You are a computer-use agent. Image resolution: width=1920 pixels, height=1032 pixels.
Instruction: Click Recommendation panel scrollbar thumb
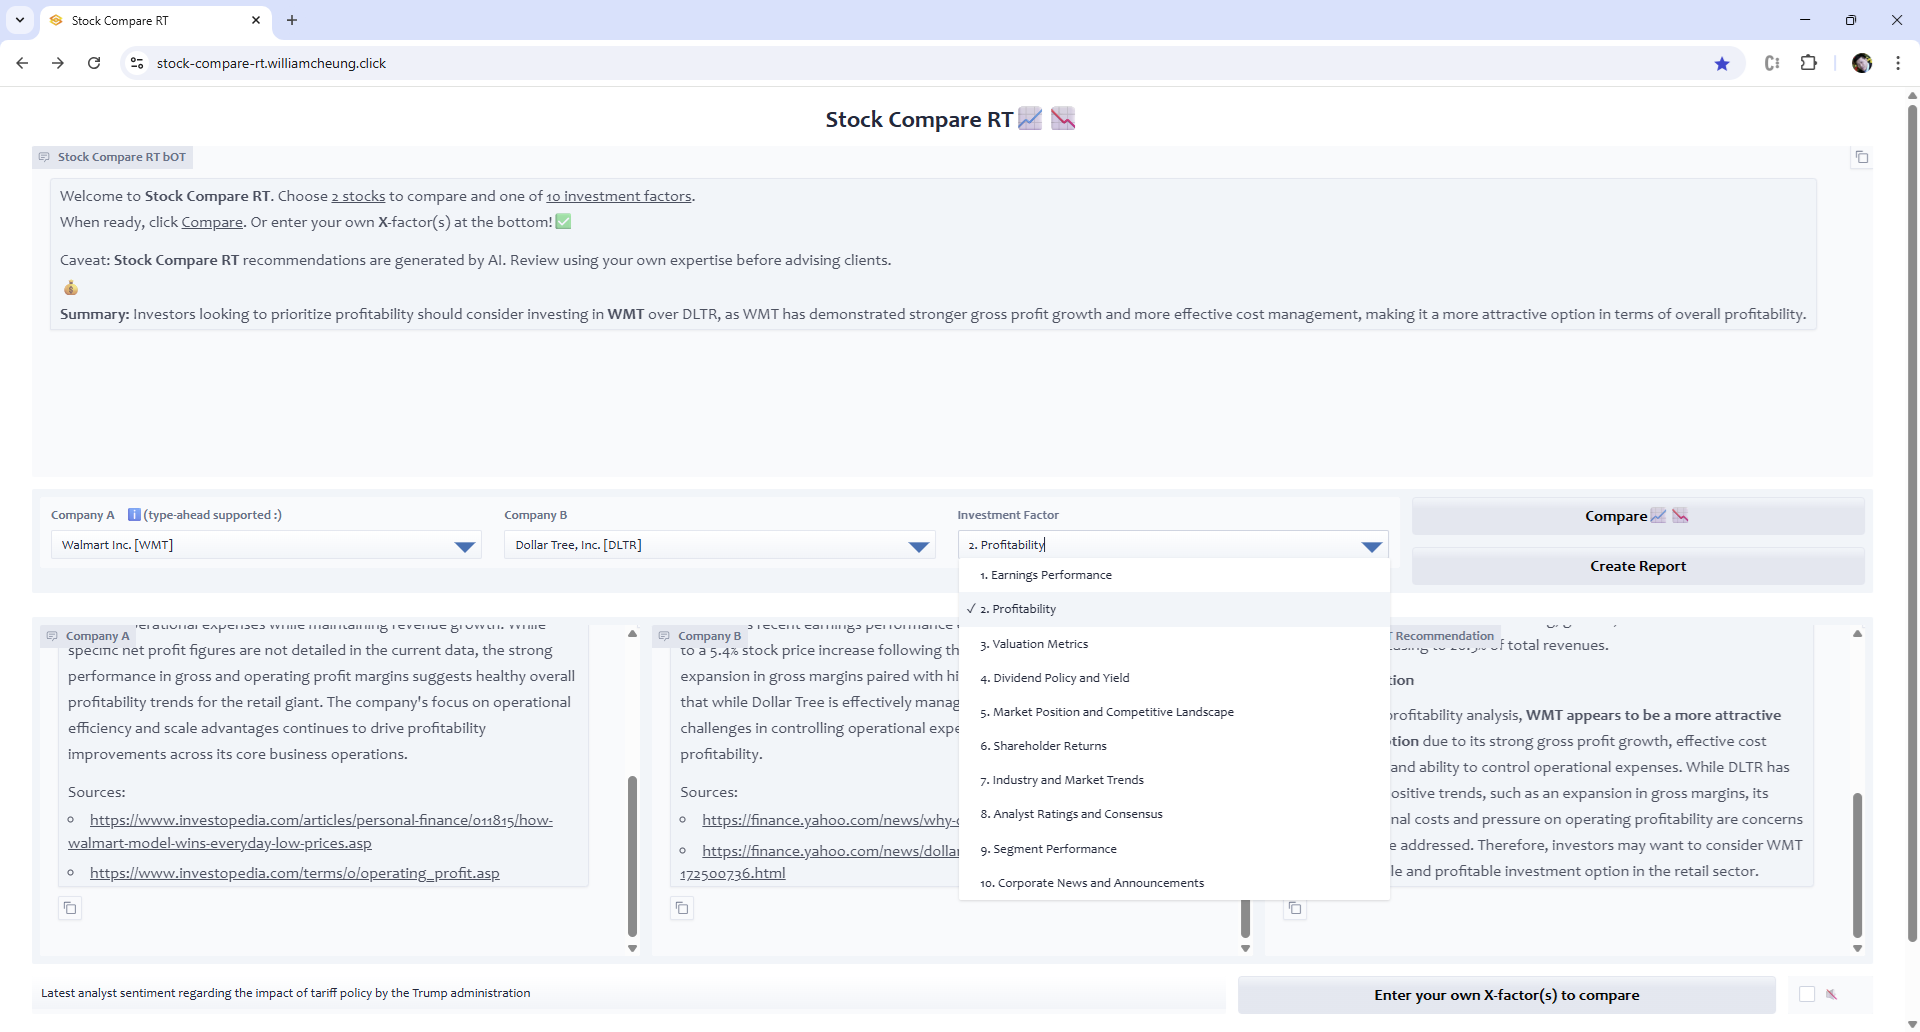[1857, 865]
